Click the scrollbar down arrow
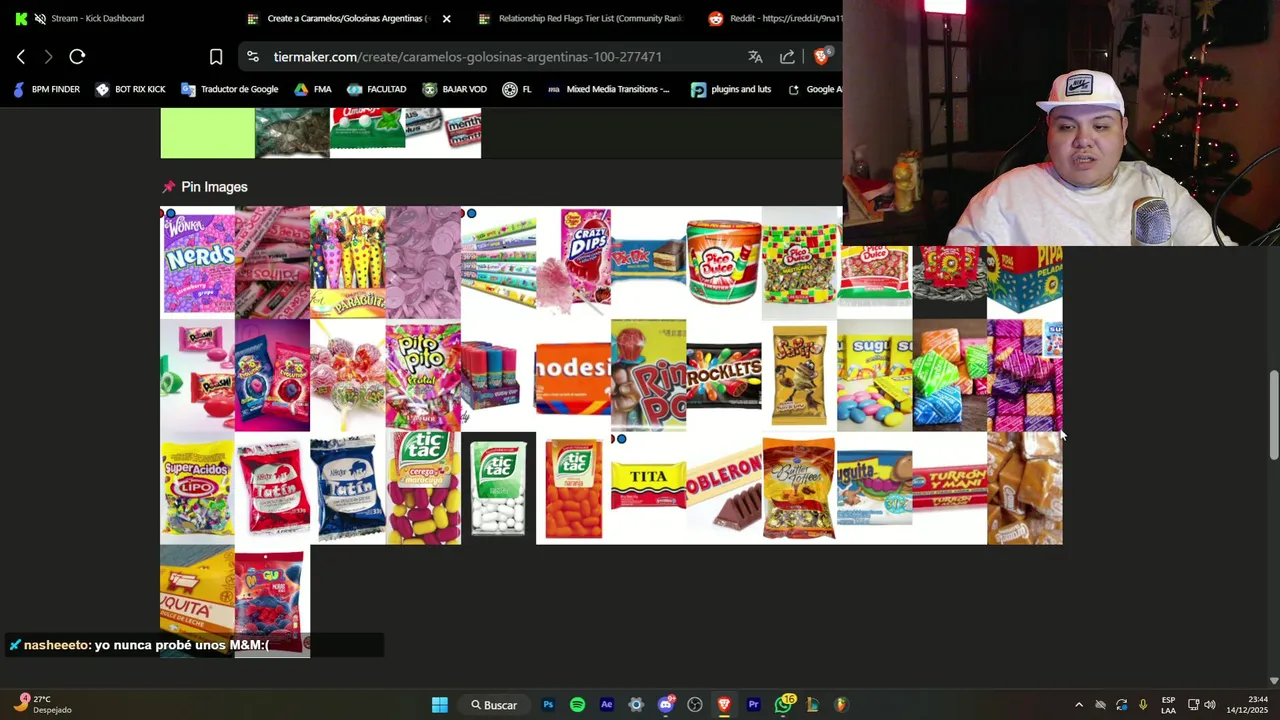This screenshot has width=1280, height=720. pos(1274,680)
